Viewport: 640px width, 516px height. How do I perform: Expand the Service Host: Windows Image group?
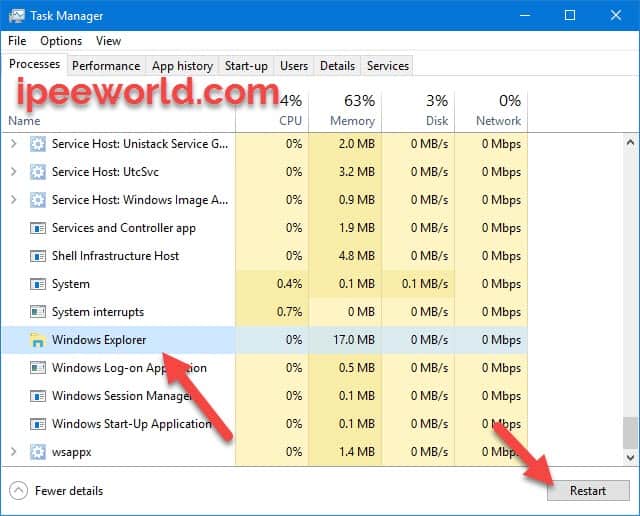click(x=13, y=200)
